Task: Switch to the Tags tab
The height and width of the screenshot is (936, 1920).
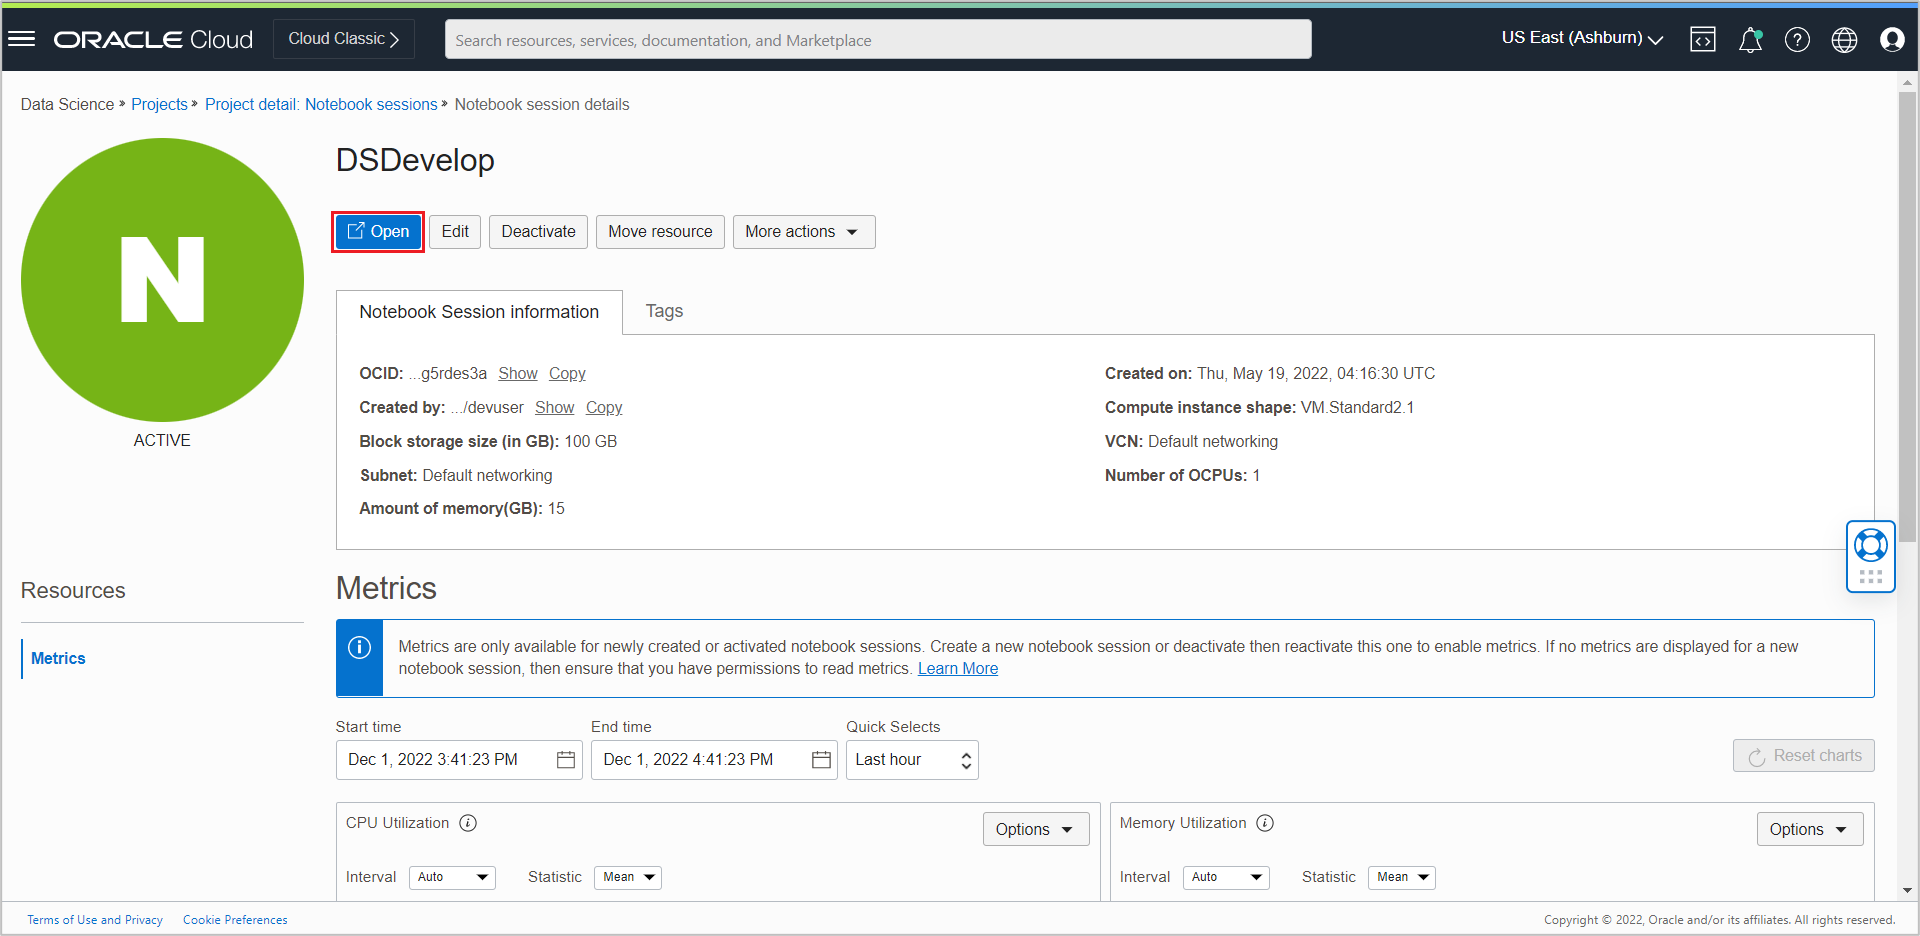Action: pyautogui.click(x=664, y=311)
